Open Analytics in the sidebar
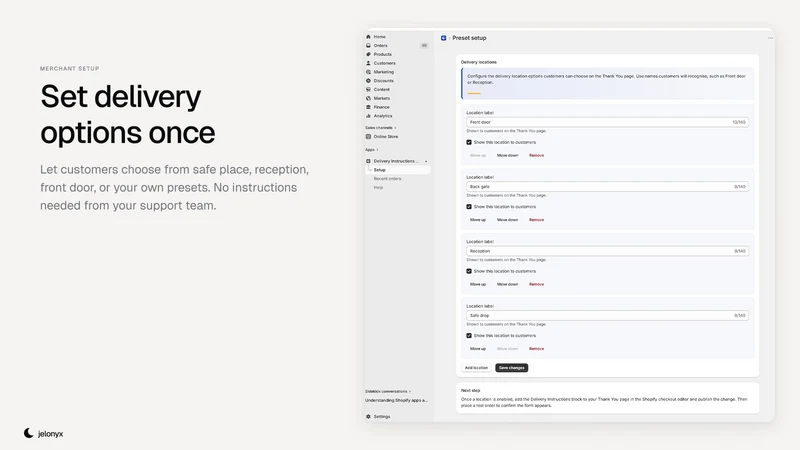This screenshot has width=800, height=450. click(x=383, y=116)
